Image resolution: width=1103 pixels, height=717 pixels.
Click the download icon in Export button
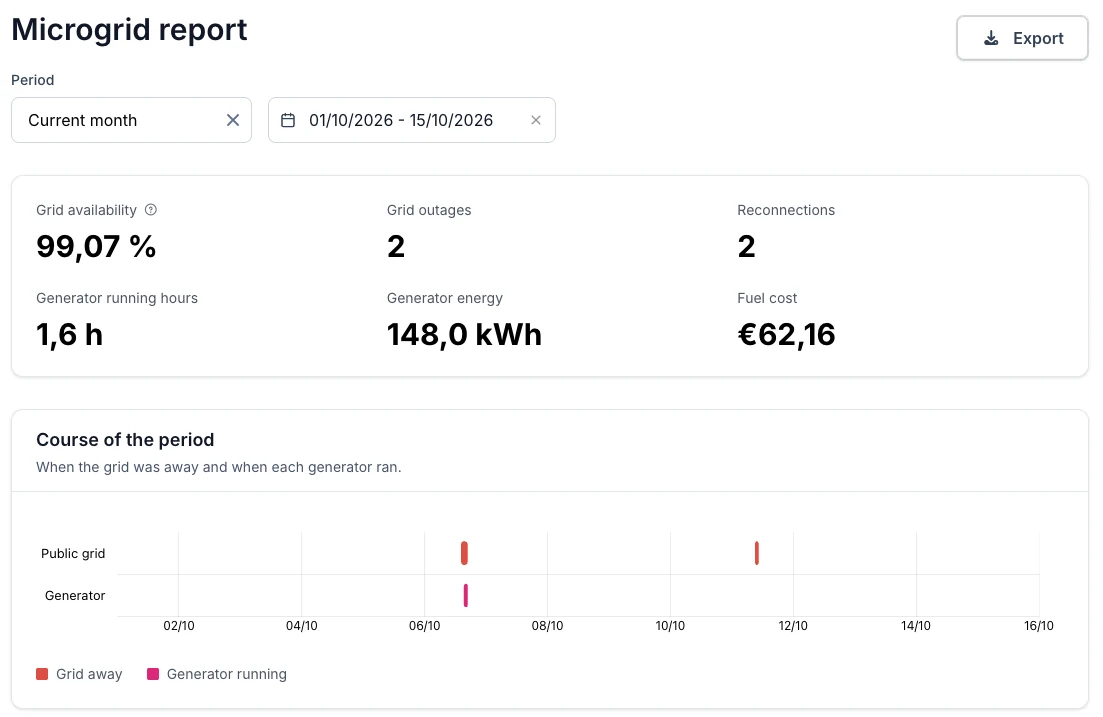click(x=991, y=38)
